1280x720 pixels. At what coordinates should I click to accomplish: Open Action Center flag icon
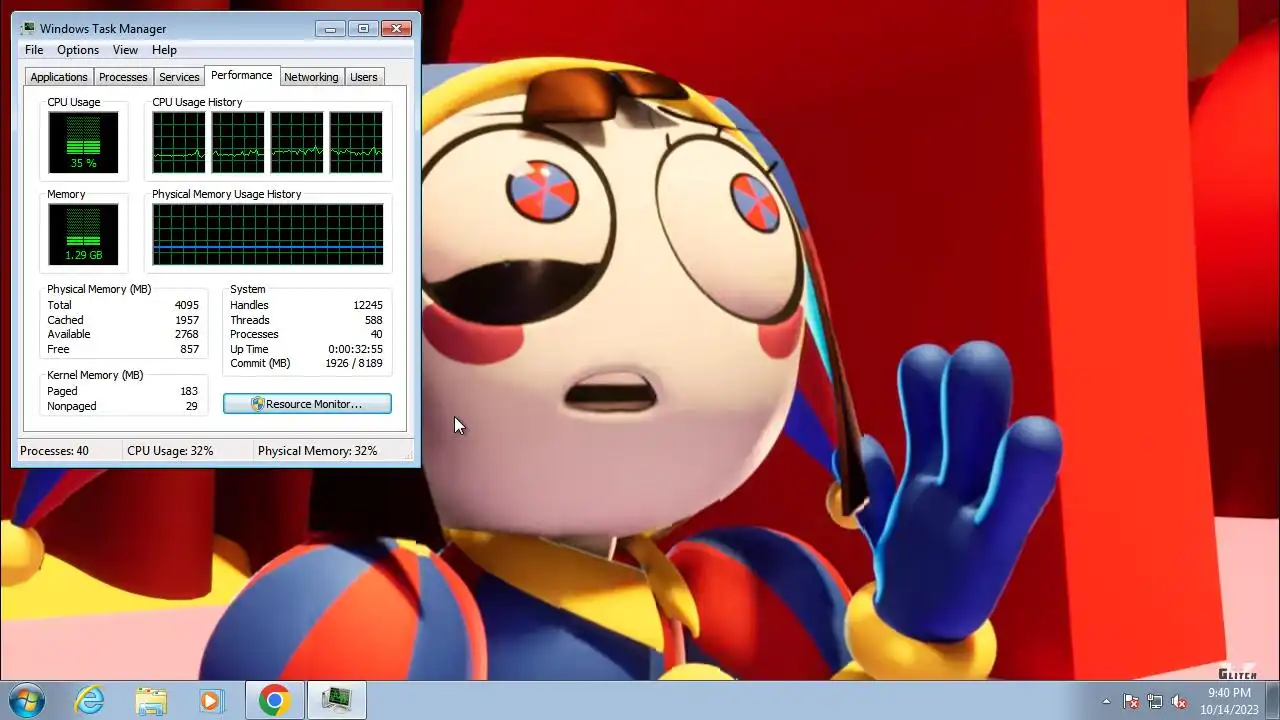click(1131, 701)
